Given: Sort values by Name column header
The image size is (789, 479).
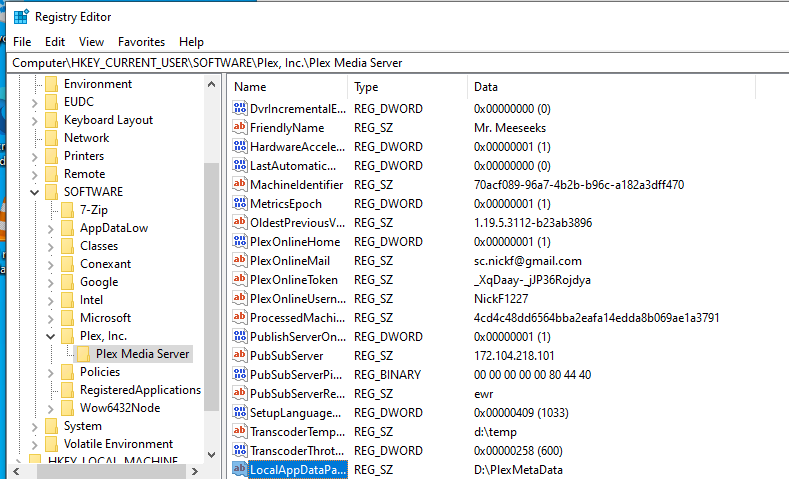Looking at the screenshot, I should (x=285, y=87).
